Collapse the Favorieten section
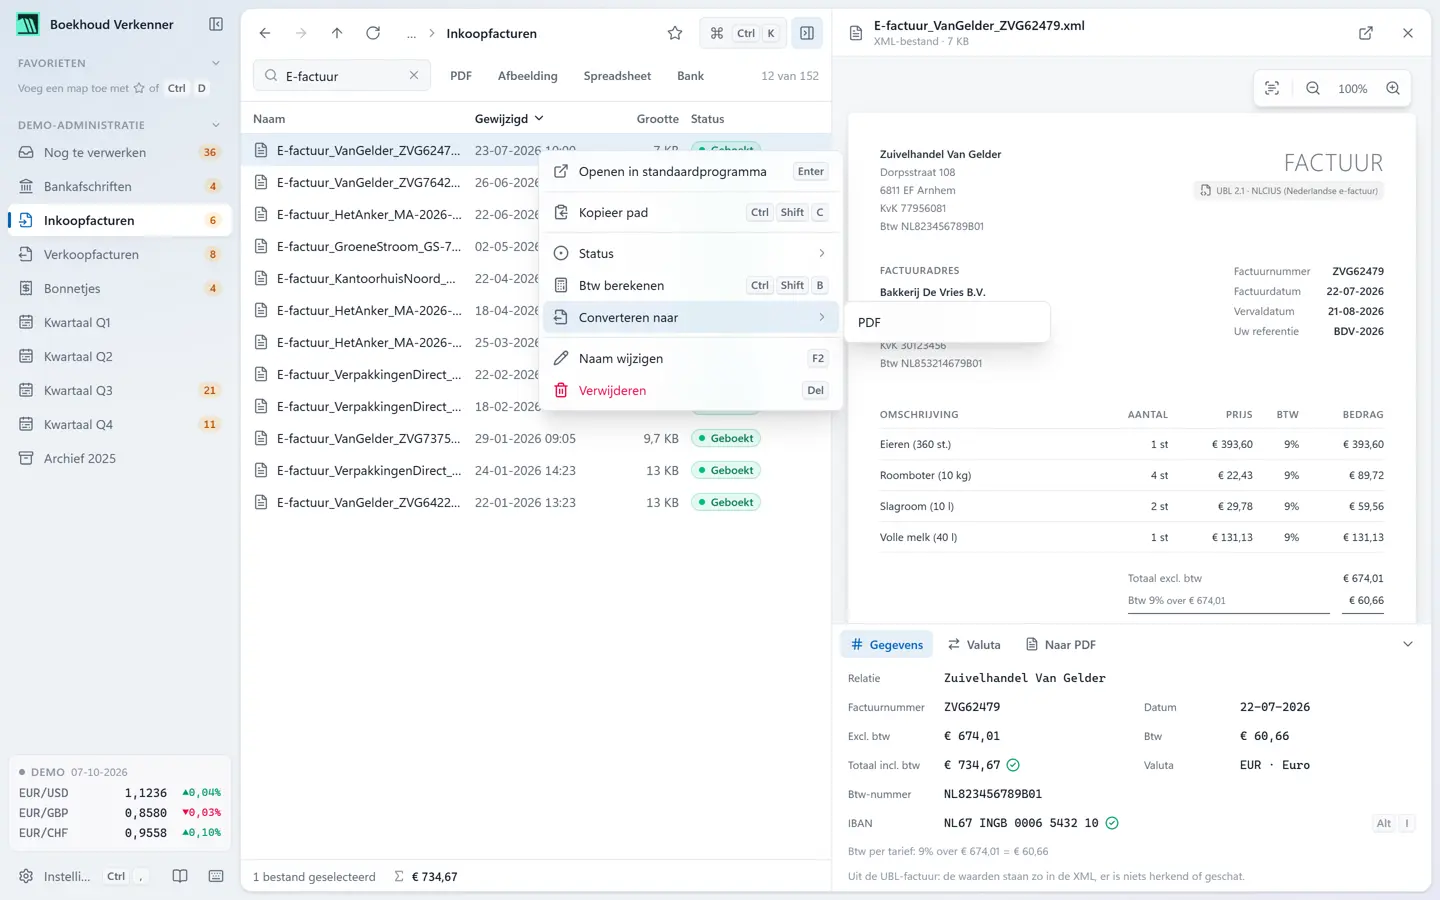This screenshot has width=1440, height=900. point(216,63)
